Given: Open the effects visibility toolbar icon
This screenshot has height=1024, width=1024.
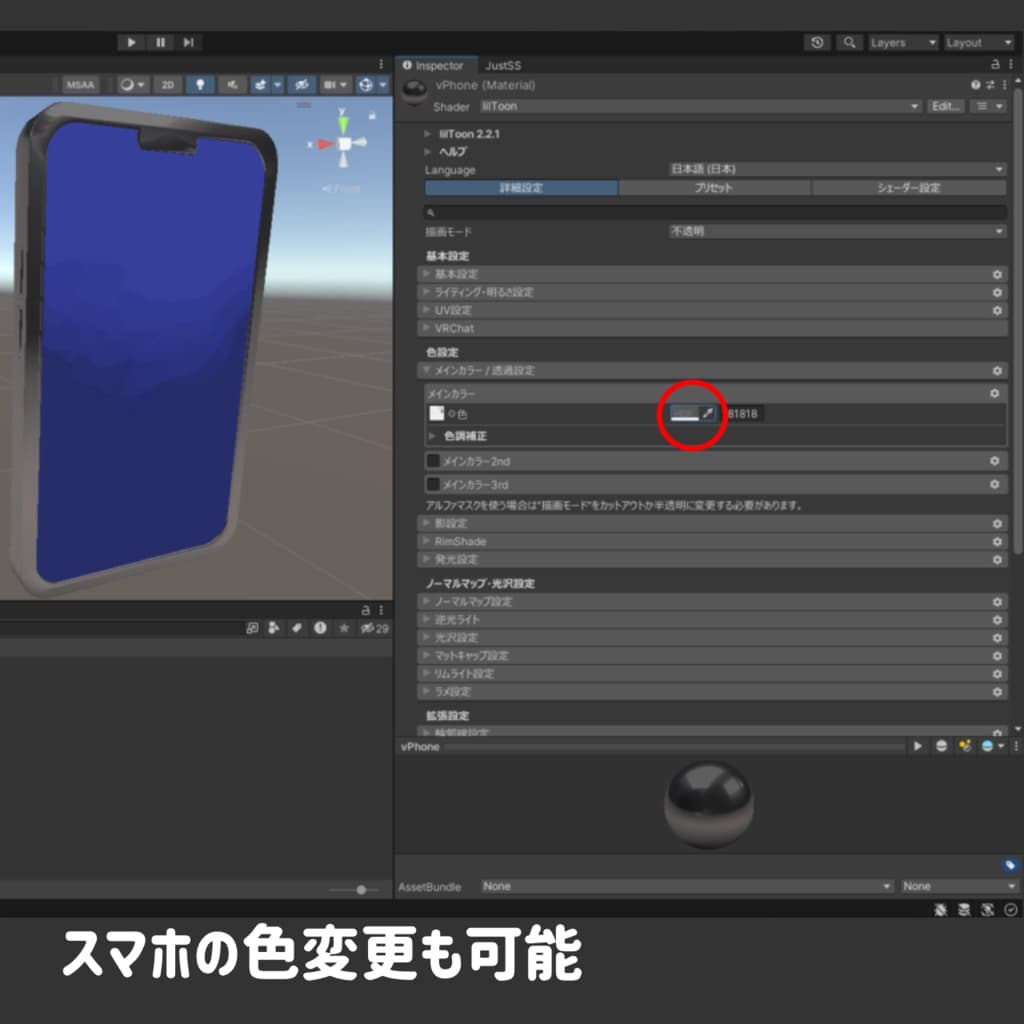Looking at the screenshot, I should [x=262, y=84].
